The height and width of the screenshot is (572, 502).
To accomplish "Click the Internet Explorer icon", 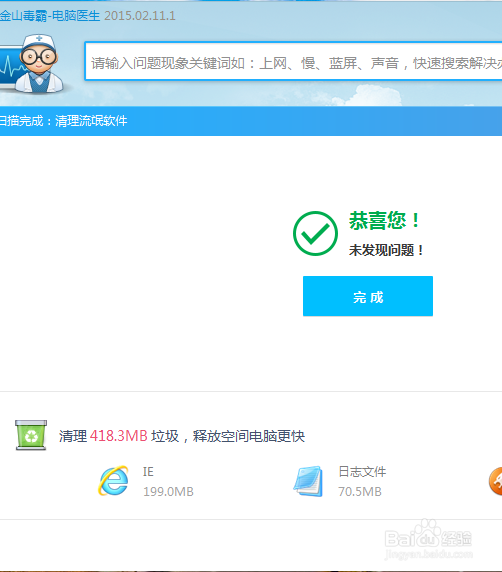I will 113,481.
